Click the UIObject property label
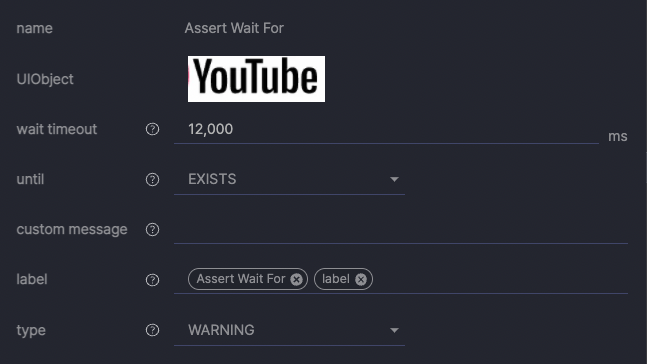 click(x=45, y=79)
